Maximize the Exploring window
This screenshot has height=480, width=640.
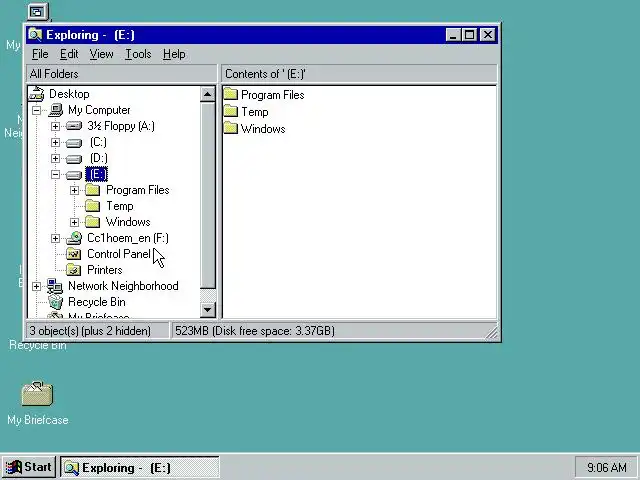[470, 35]
